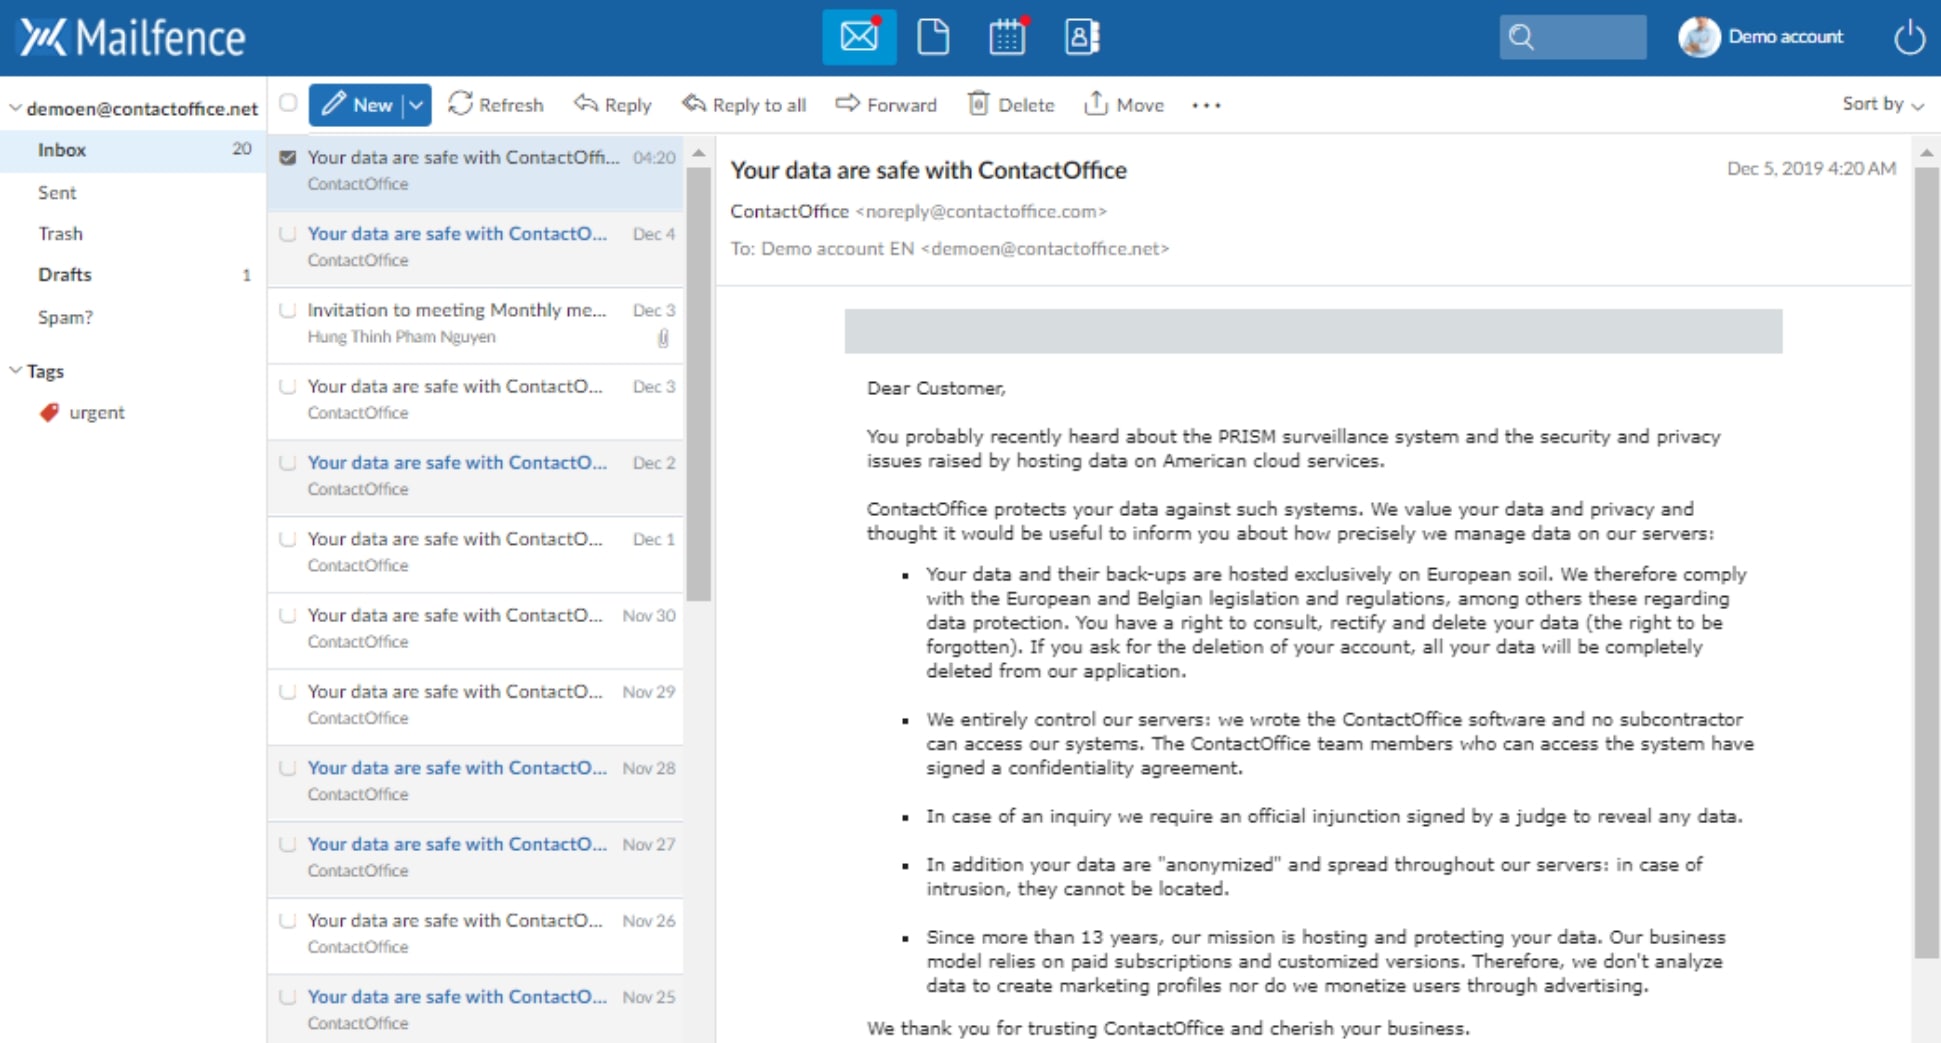Toggle the select all messages checkbox
The height and width of the screenshot is (1043, 1941).
(x=288, y=103)
